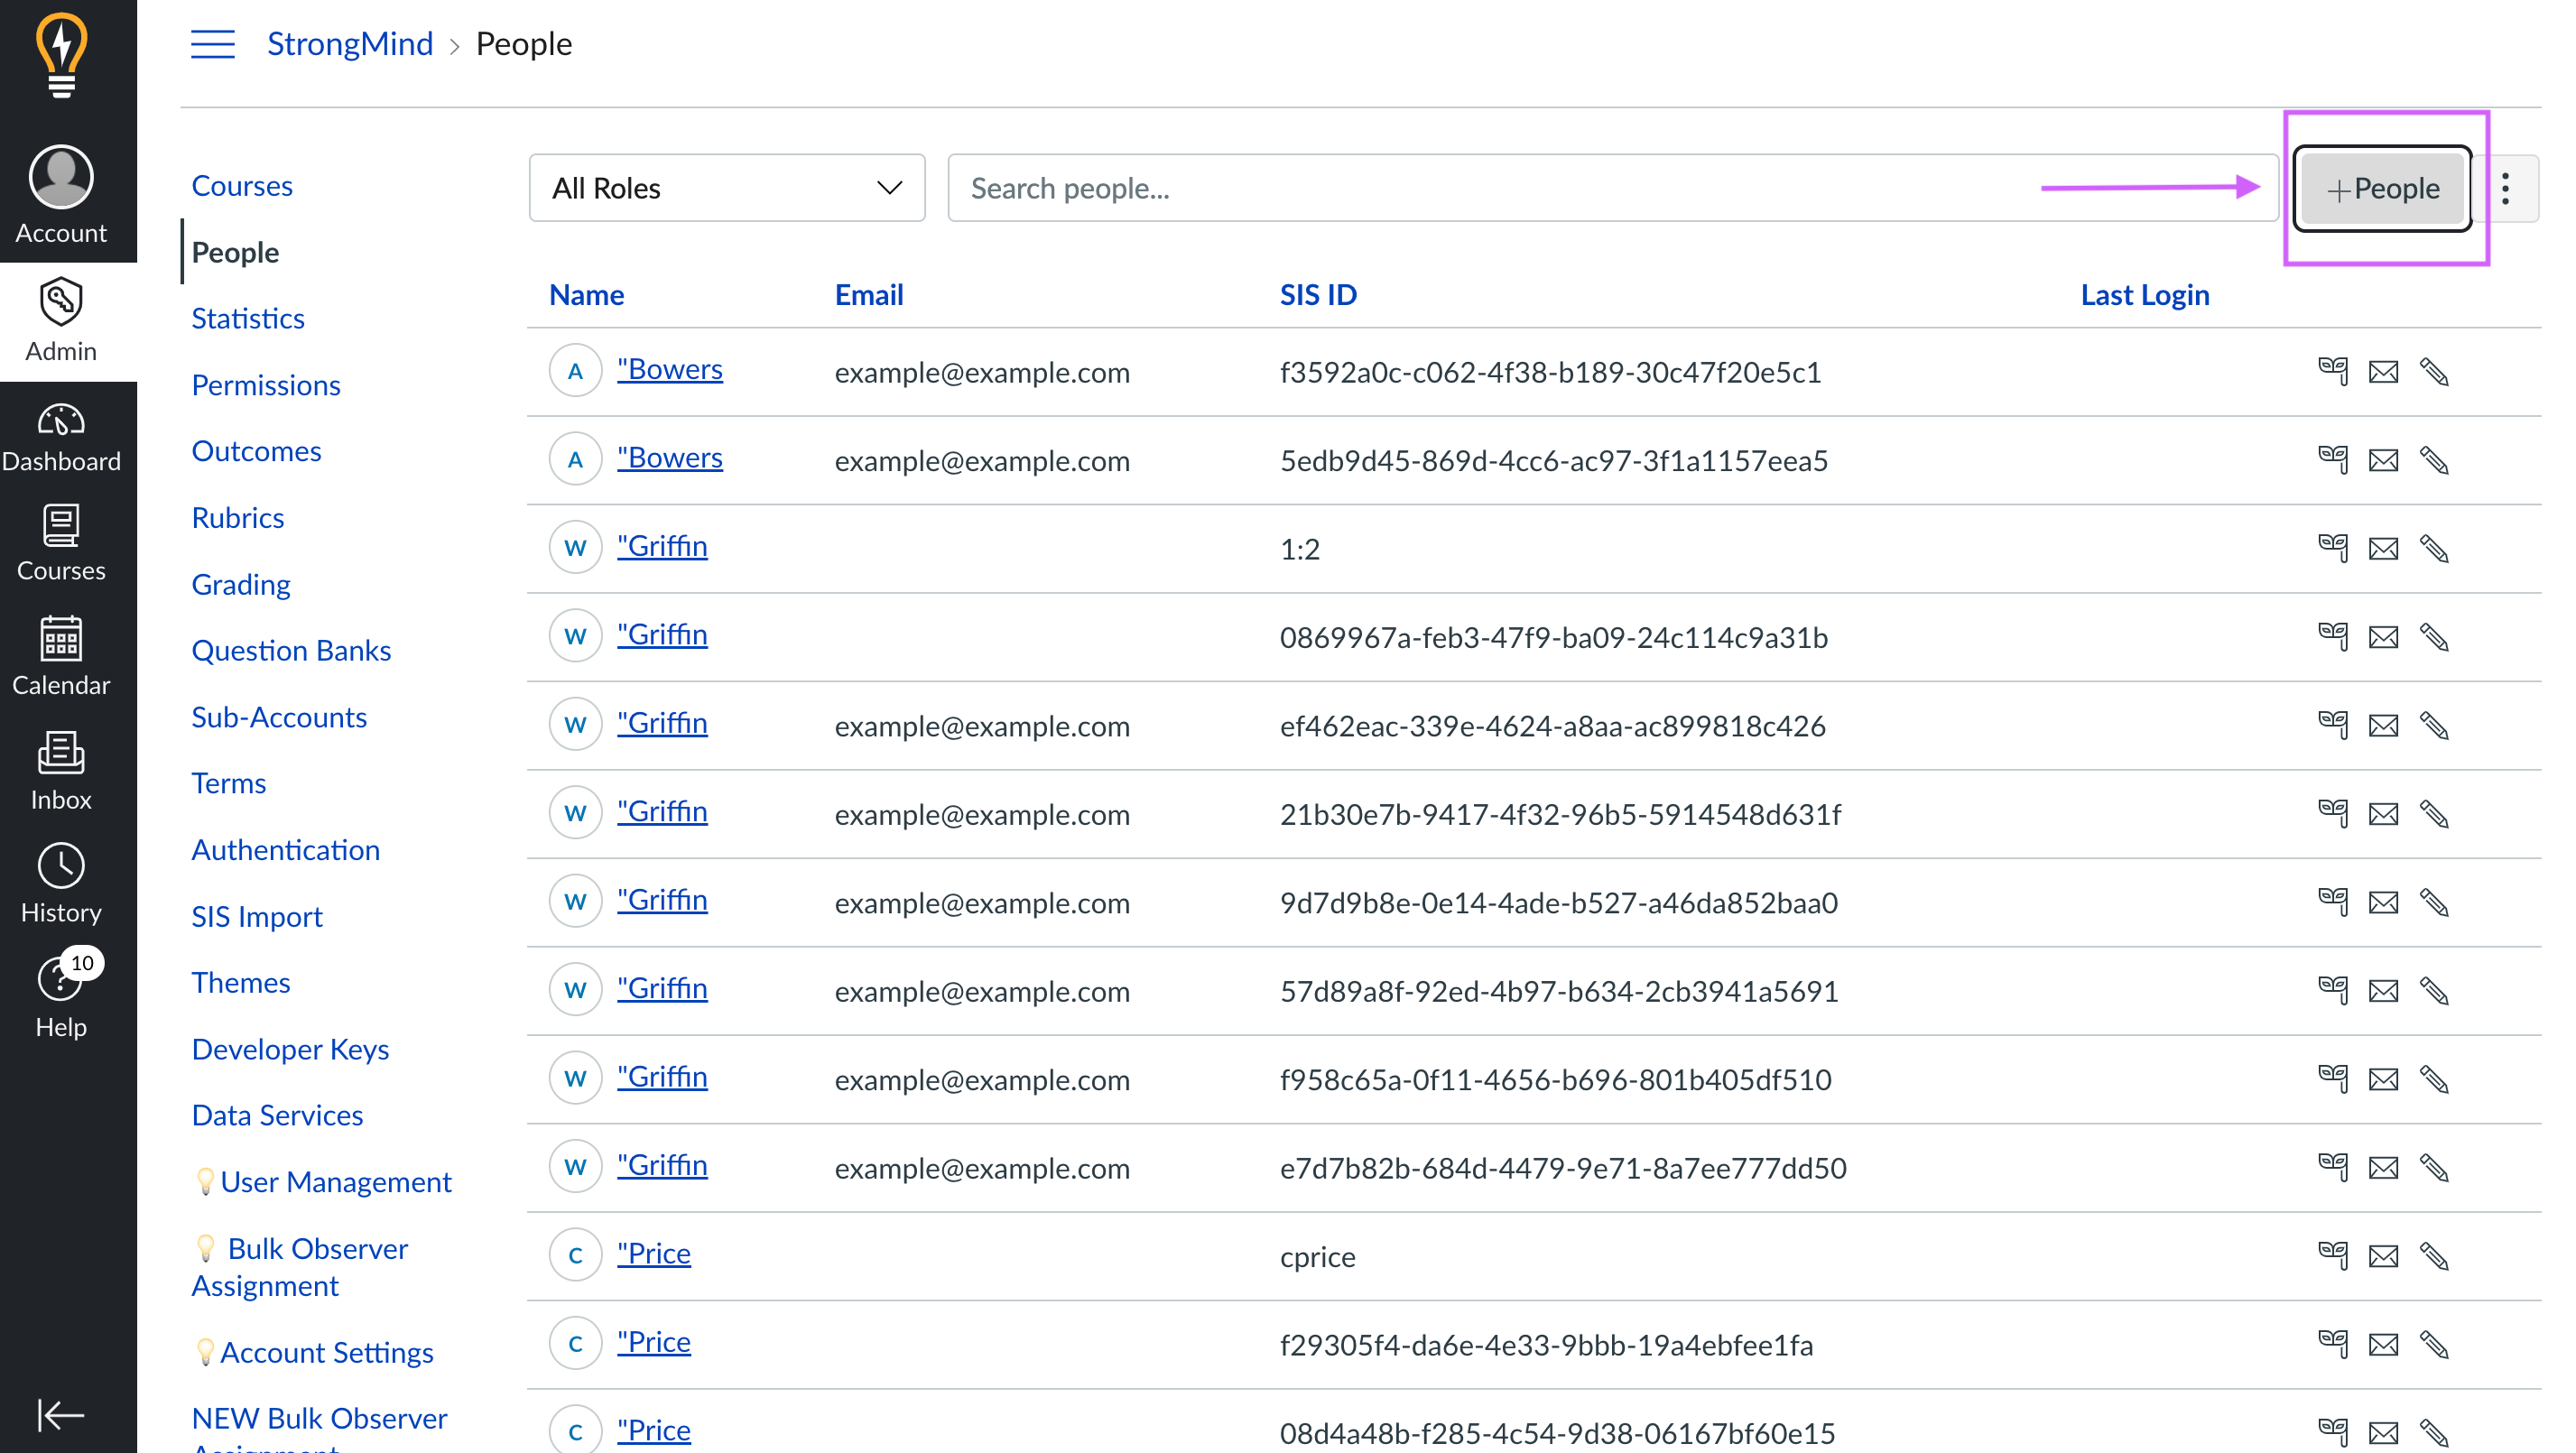The width and height of the screenshot is (2576, 1453).
Task: Open the Account menu in global navigation
Action: (61, 195)
